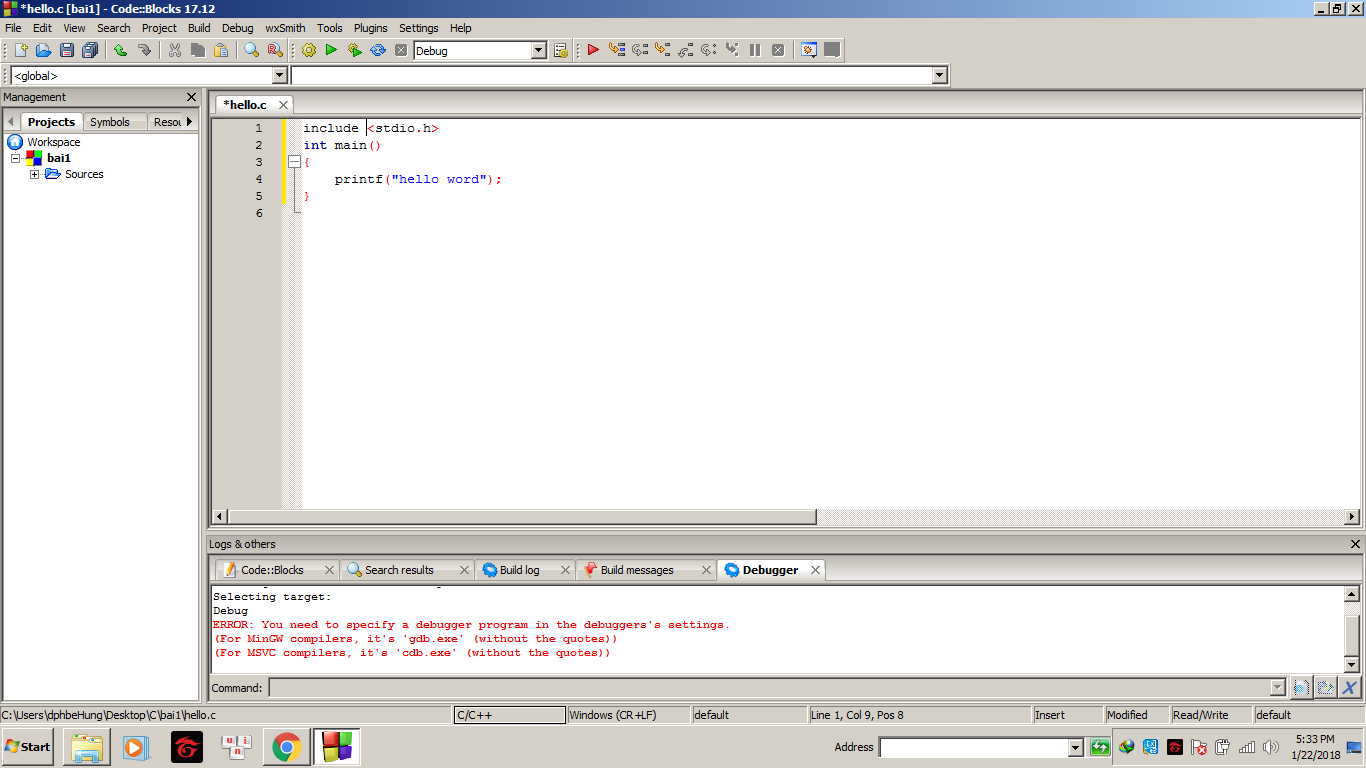Click the Paste clipboard icon

click(x=221, y=50)
